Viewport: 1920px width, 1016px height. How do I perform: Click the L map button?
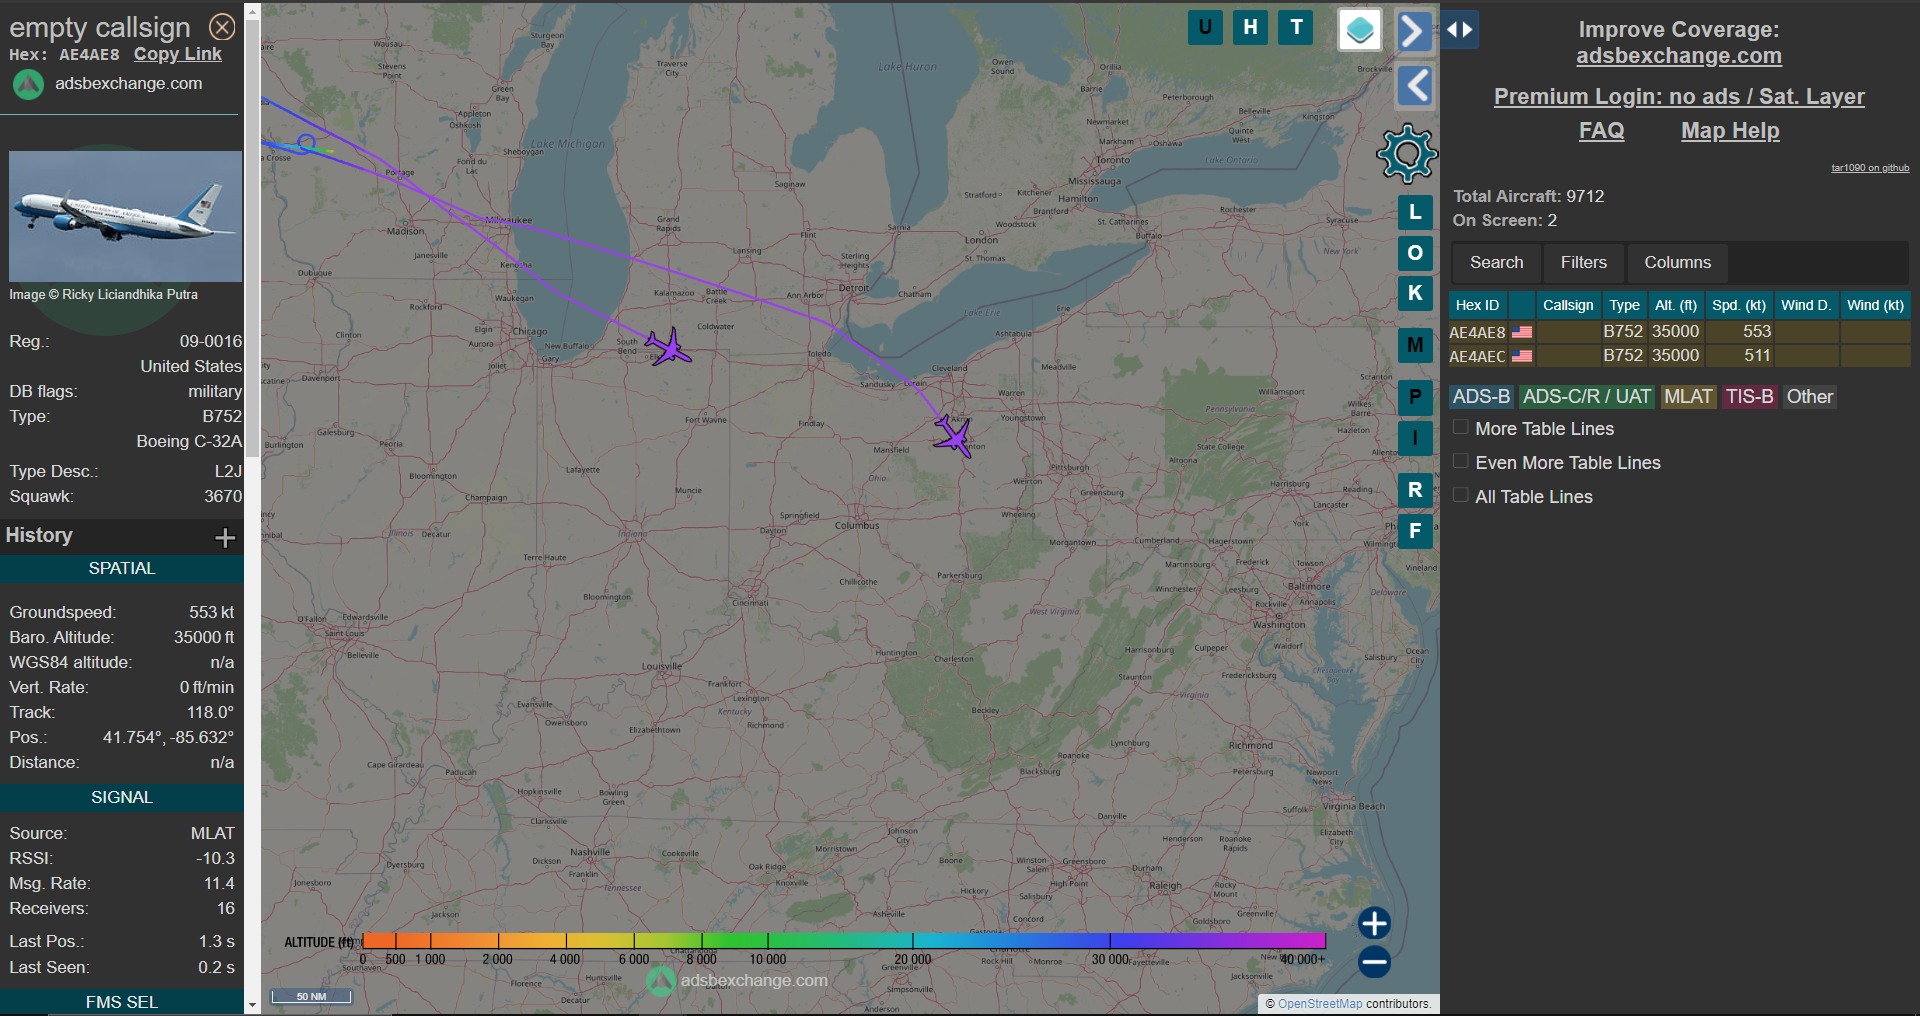click(1415, 212)
